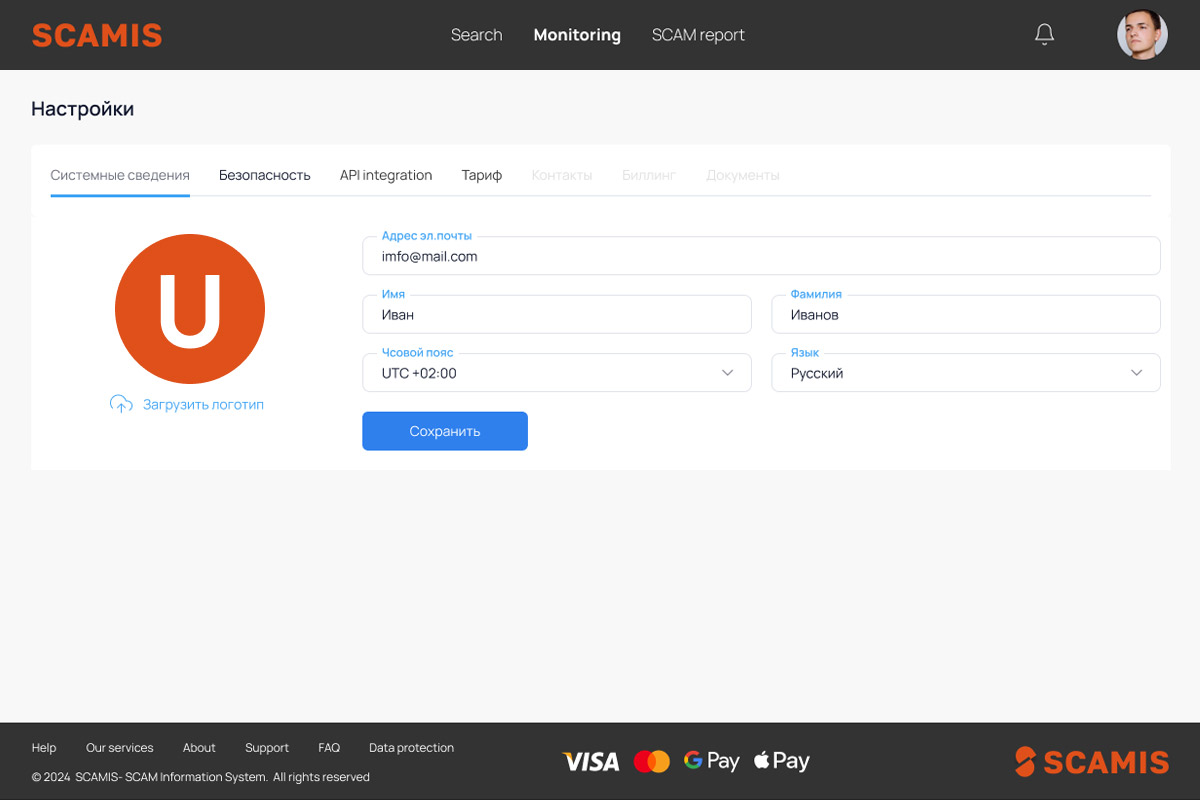Viewport: 1200px width, 800px height.
Task: Click the Google Pay icon
Action: [x=711, y=761]
